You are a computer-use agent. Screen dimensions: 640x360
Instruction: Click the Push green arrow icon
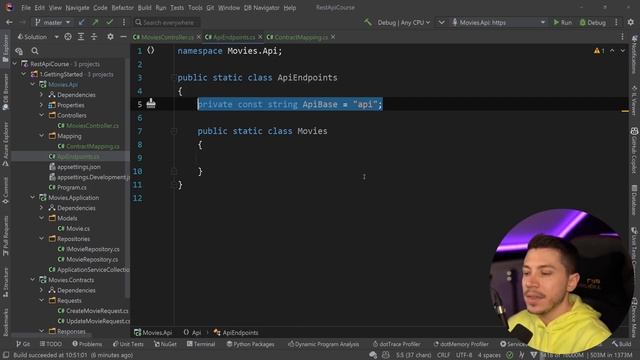(96, 22)
